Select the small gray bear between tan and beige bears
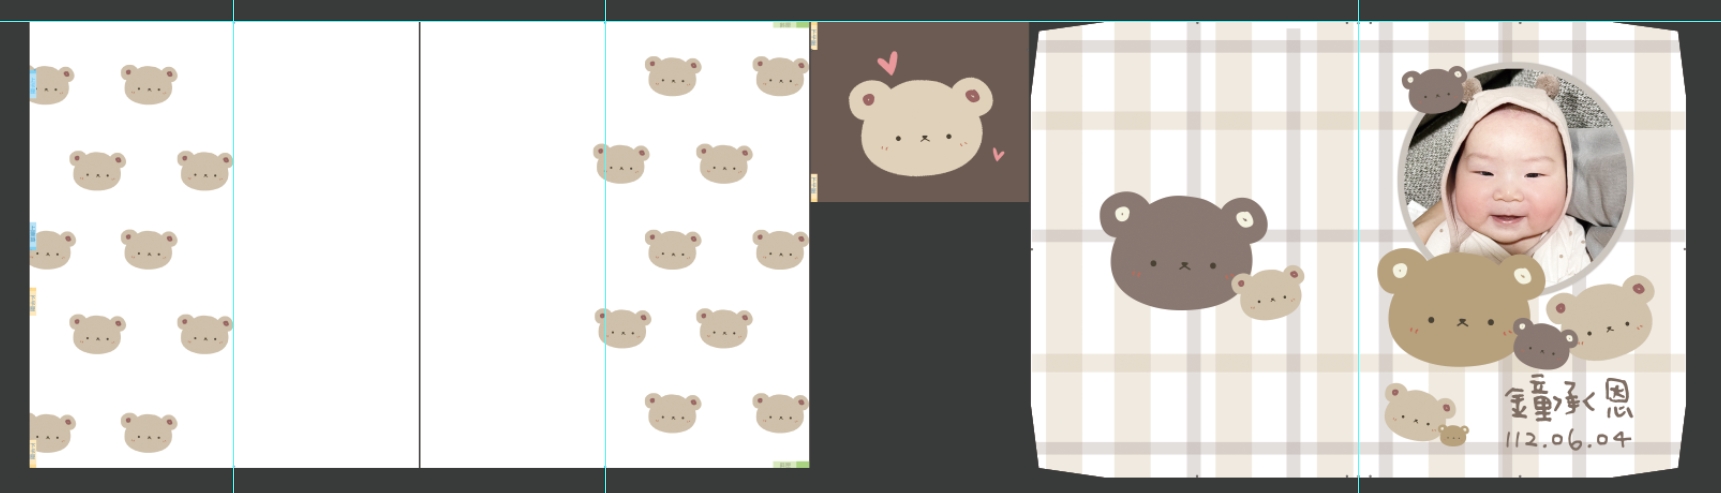The height and width of the screenshot is (493, 1721). point(1543,345)
